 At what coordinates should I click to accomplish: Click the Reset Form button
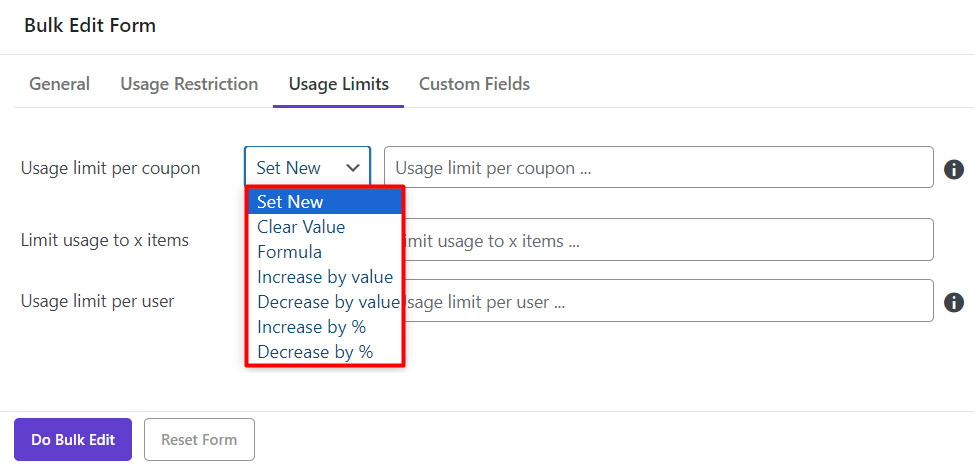pos(199,440)
